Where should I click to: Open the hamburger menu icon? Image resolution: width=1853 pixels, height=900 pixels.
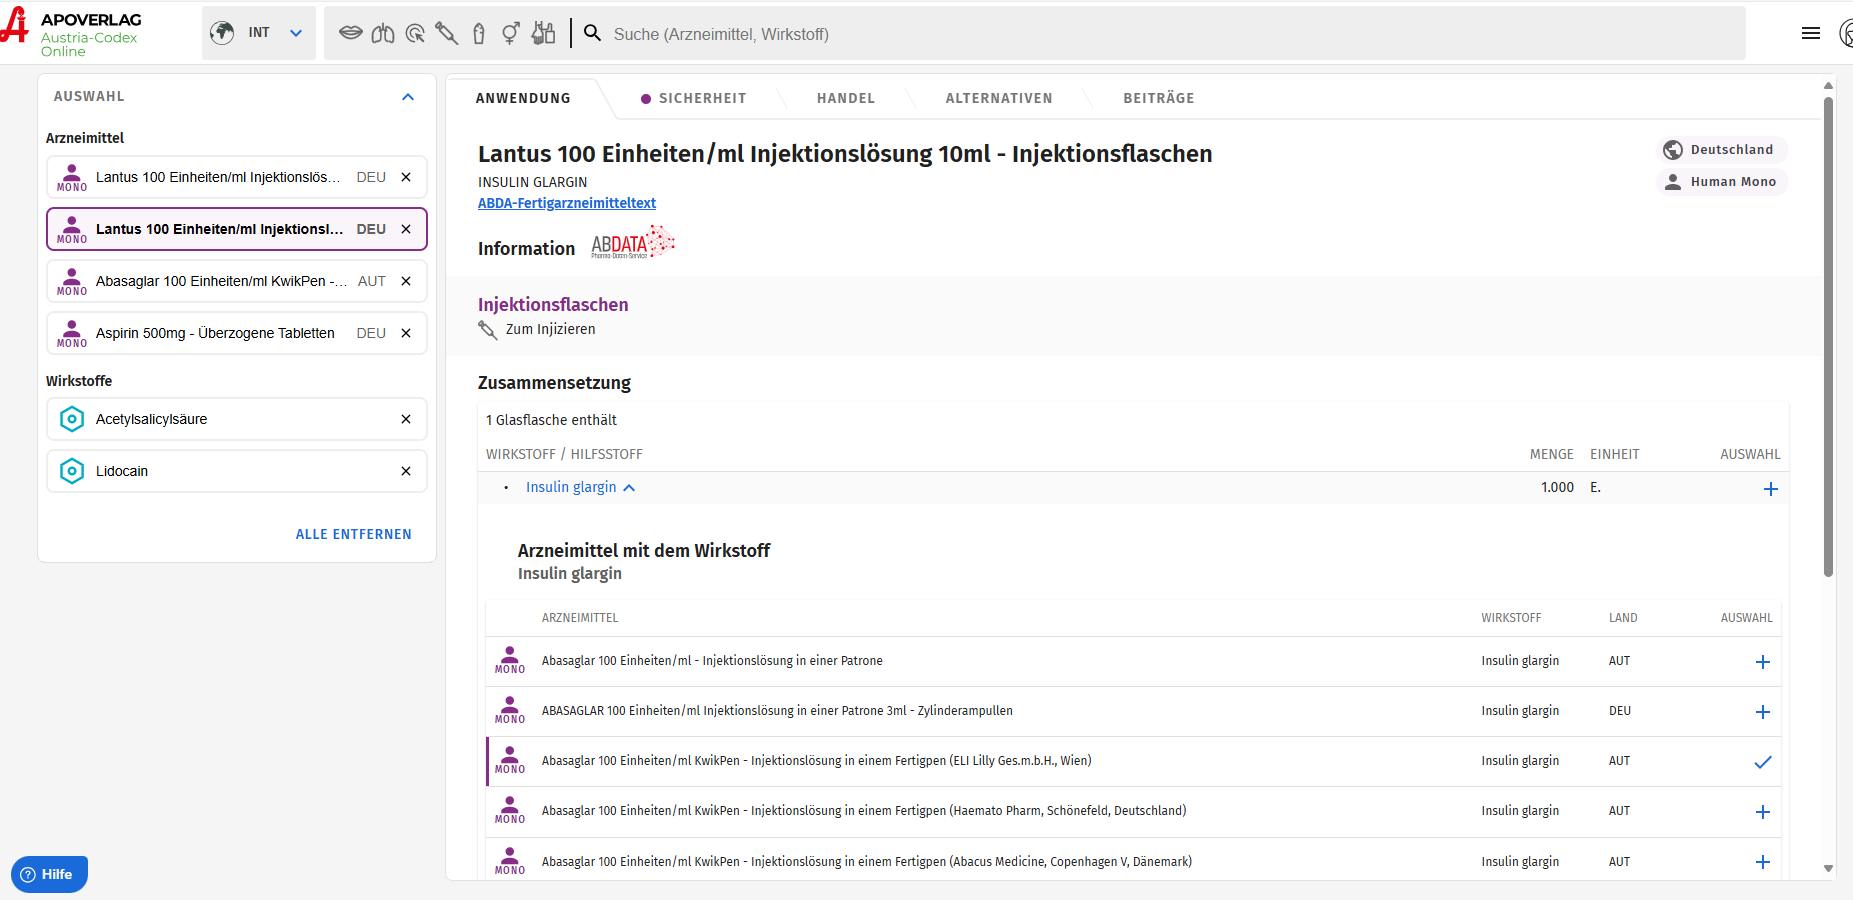click(1811, 33)
